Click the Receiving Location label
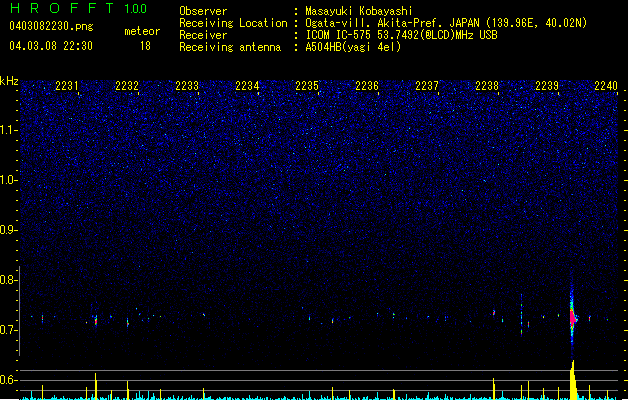 (233, 23)
